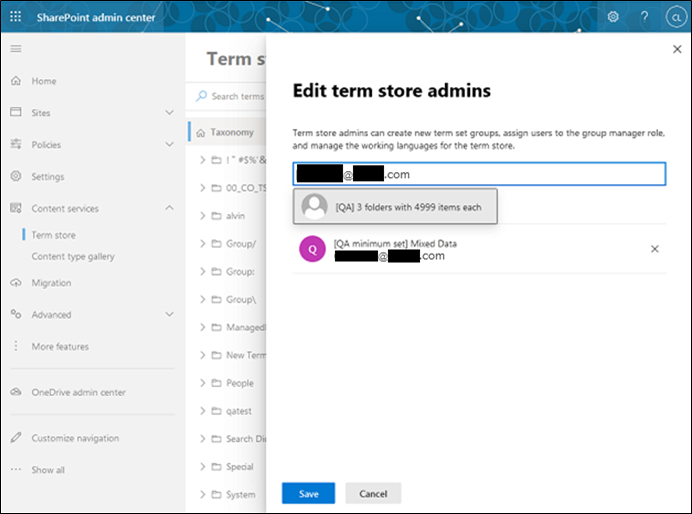Screen dimensions: 692x514
Task: Expand the Sites navigation section
Action: 169,113
